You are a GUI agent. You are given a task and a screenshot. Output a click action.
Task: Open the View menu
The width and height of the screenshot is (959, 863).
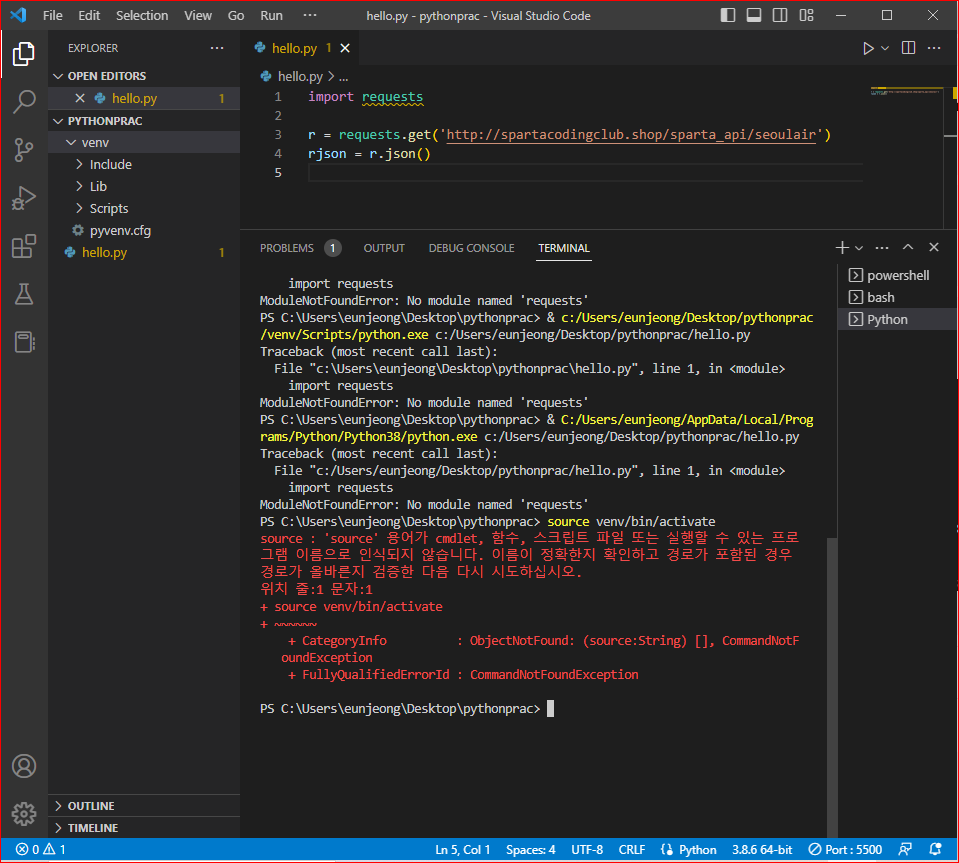click(198, 16)
